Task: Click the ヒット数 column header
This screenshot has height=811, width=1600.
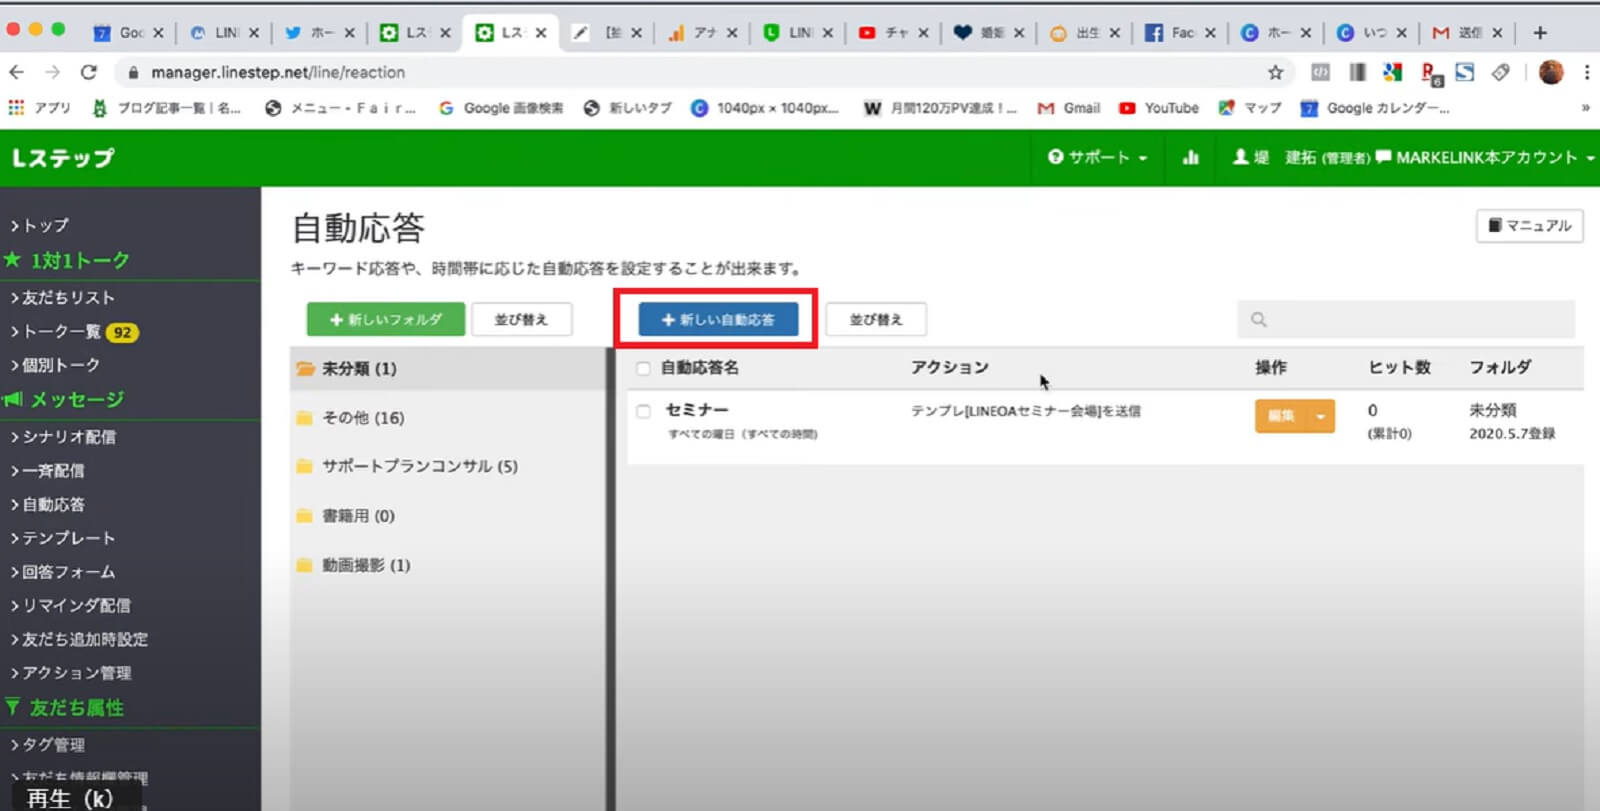Action: 1399,367
